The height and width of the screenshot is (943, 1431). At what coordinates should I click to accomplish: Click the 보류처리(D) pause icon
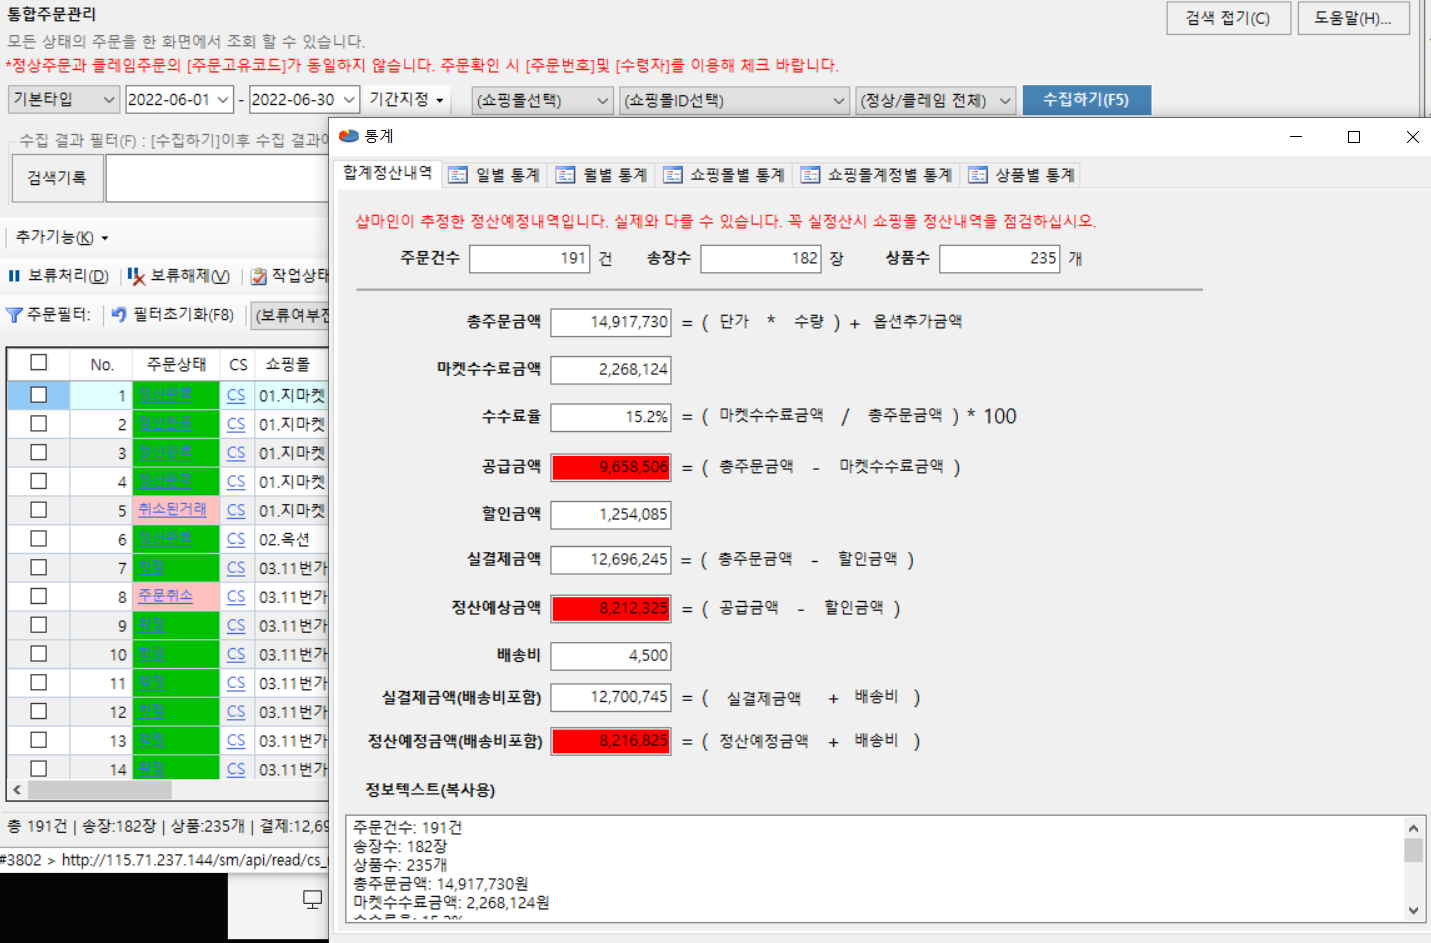14,276
